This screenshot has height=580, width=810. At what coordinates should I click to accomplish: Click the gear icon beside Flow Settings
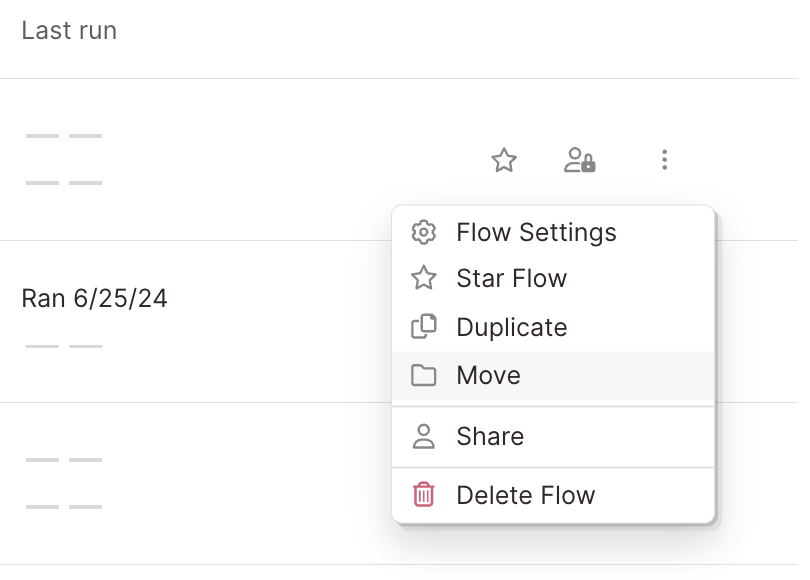[x=424, y=233]
